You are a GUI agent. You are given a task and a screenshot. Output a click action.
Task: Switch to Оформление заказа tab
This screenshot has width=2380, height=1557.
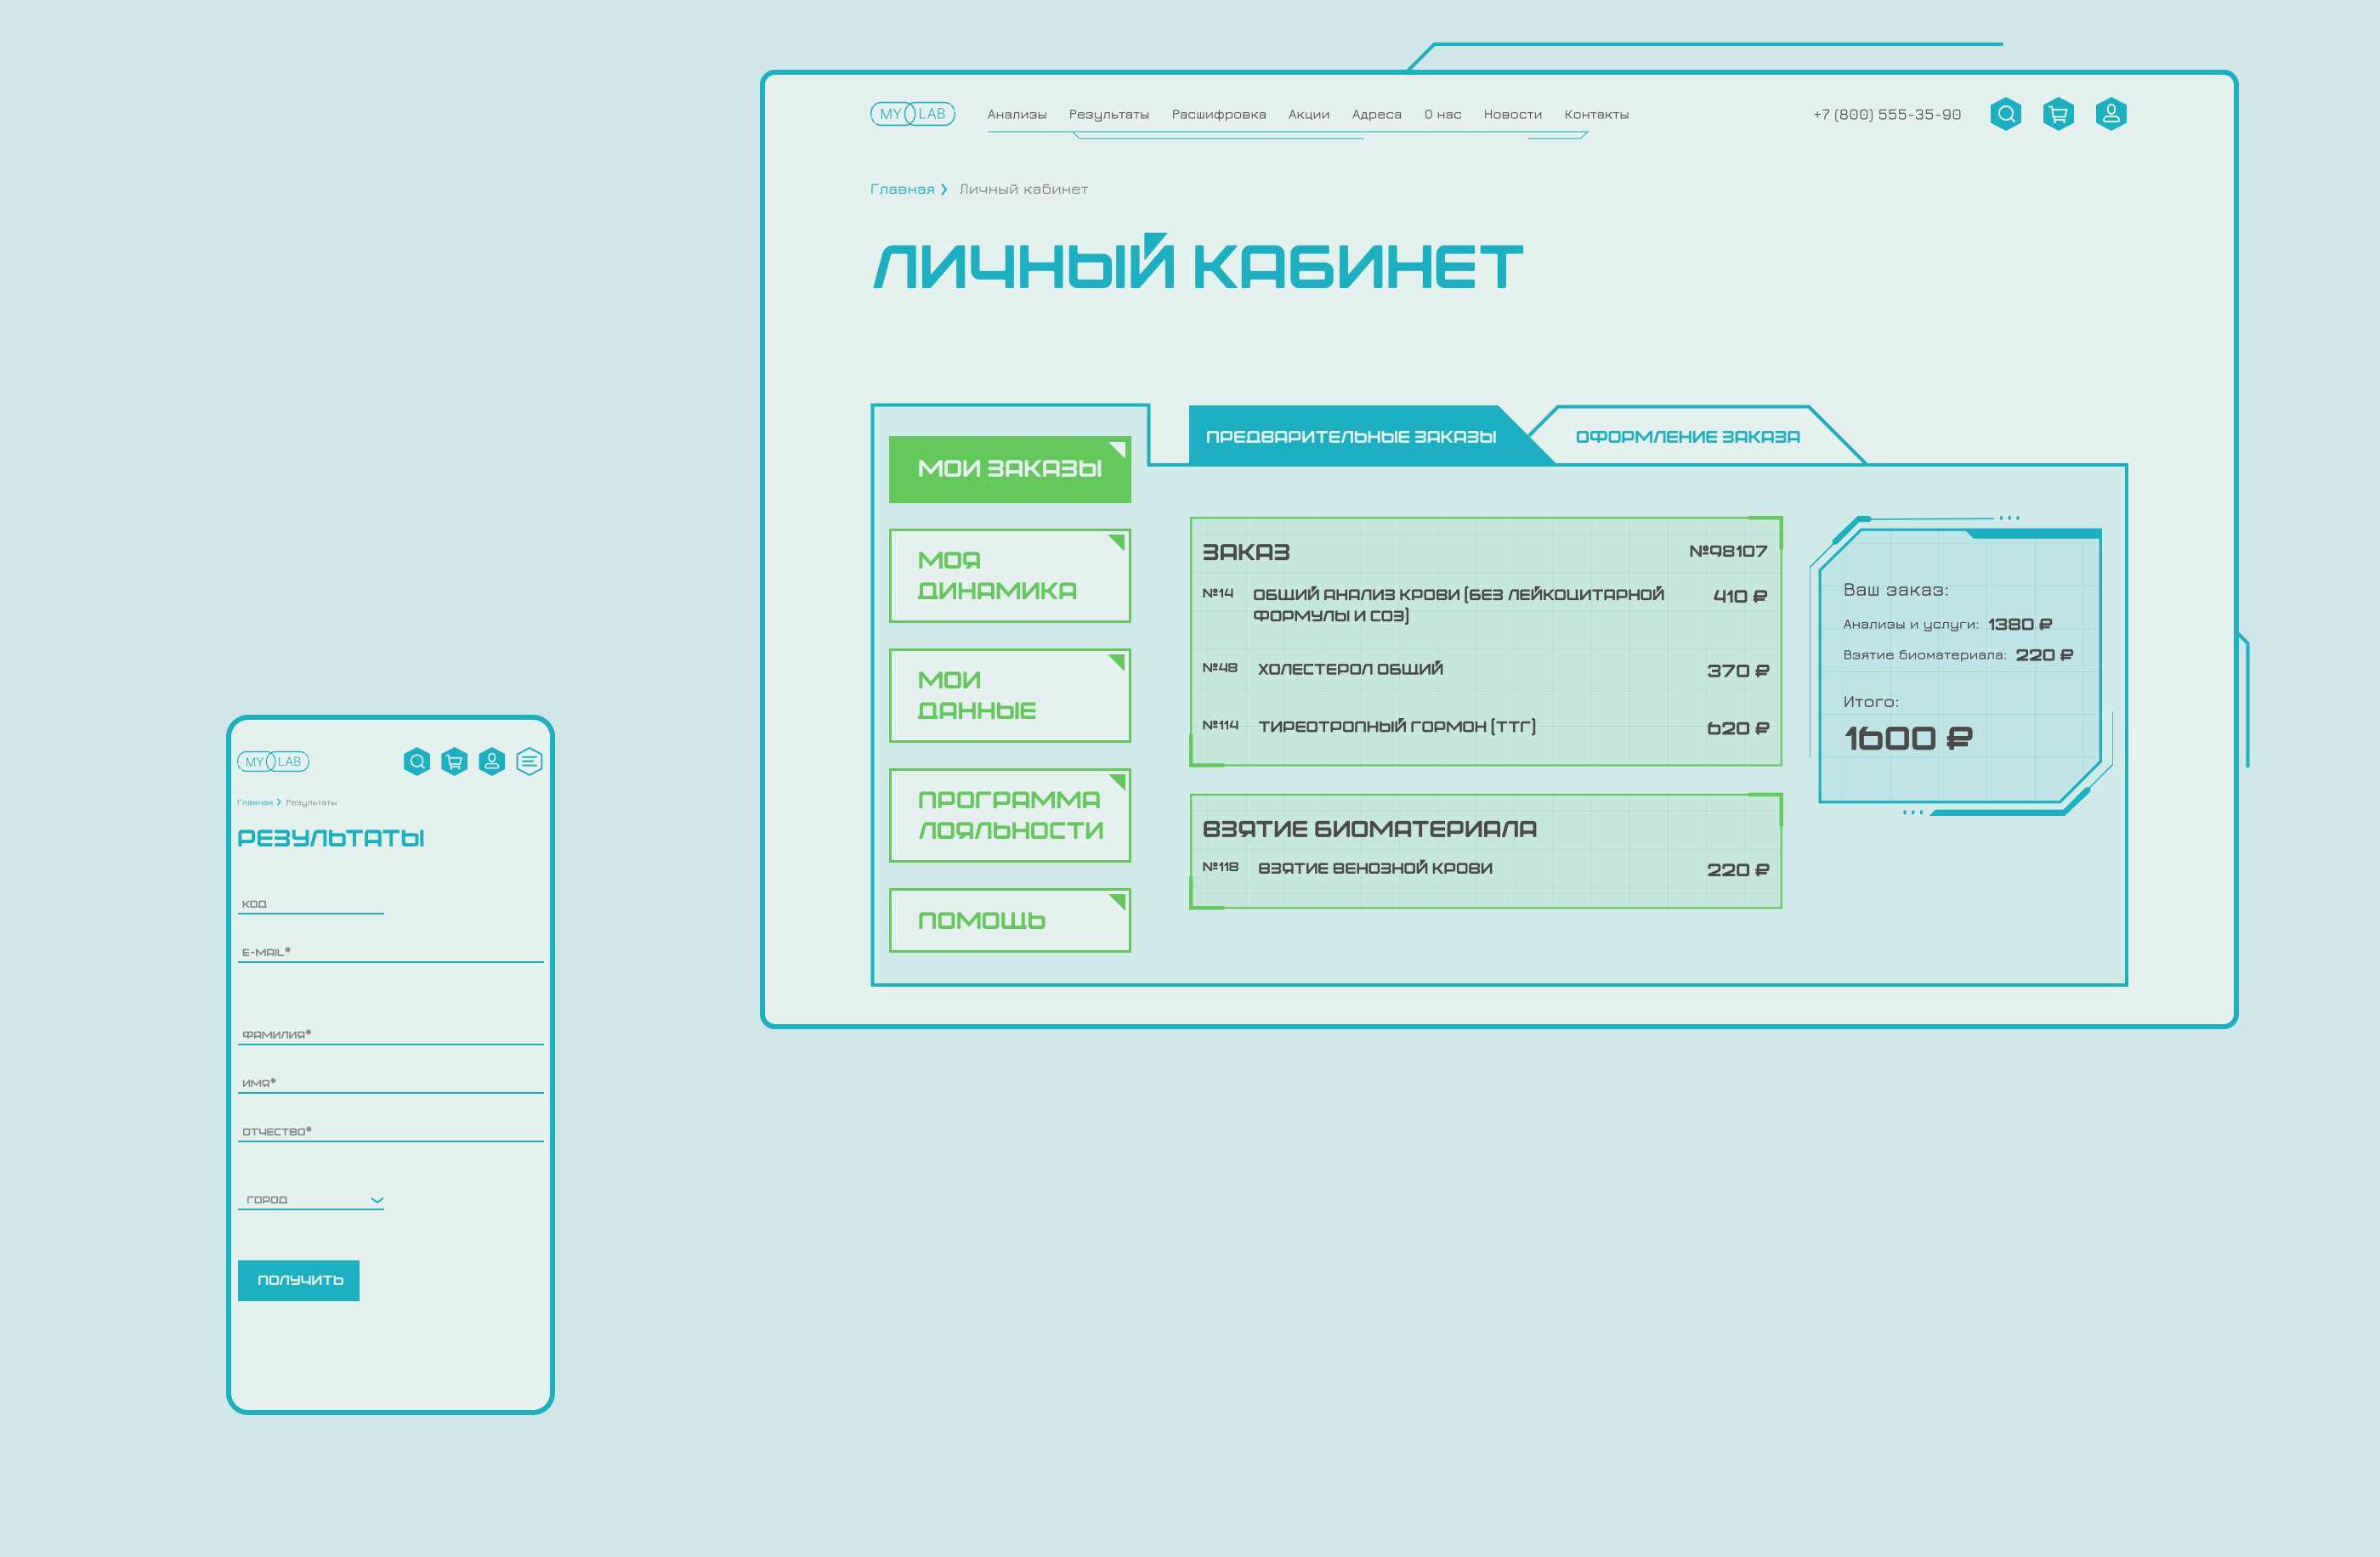(x=1687, y=437)
